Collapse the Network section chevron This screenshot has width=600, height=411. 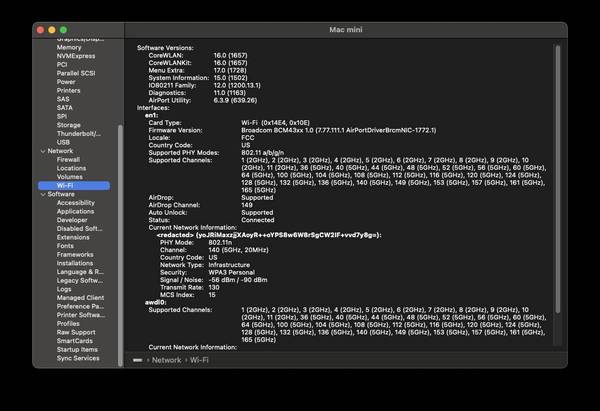43,151
